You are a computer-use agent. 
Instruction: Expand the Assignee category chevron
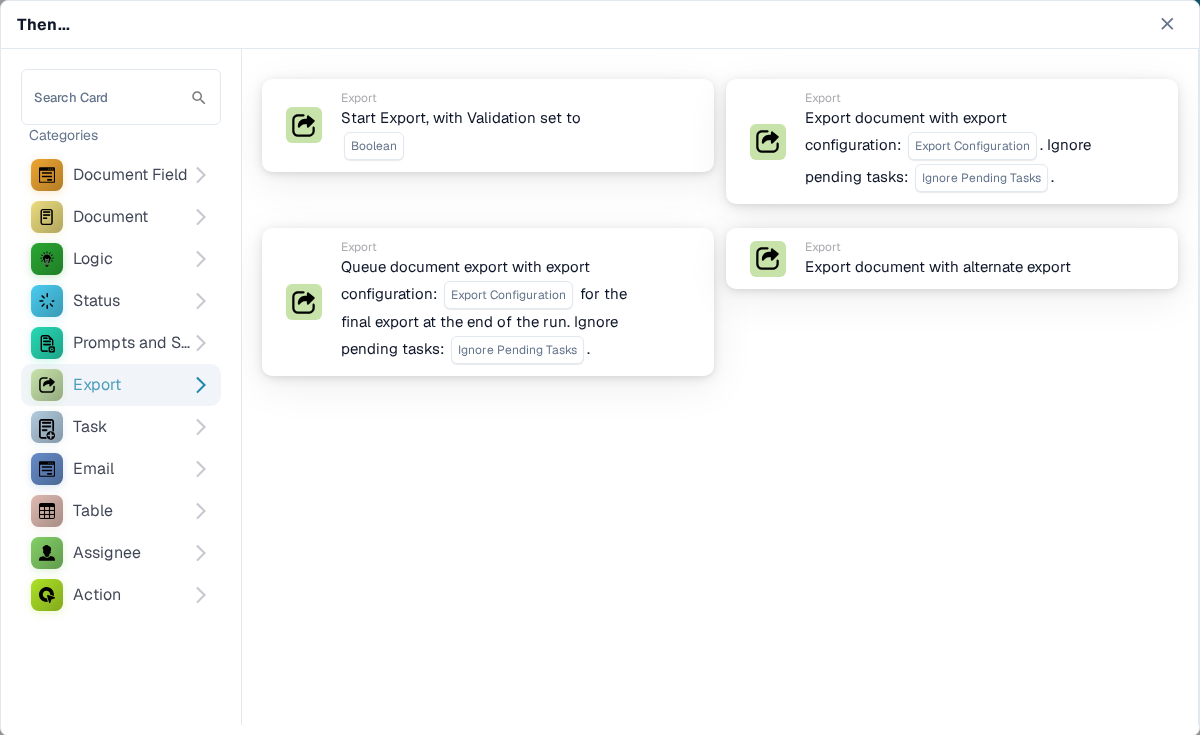(201, 553)
